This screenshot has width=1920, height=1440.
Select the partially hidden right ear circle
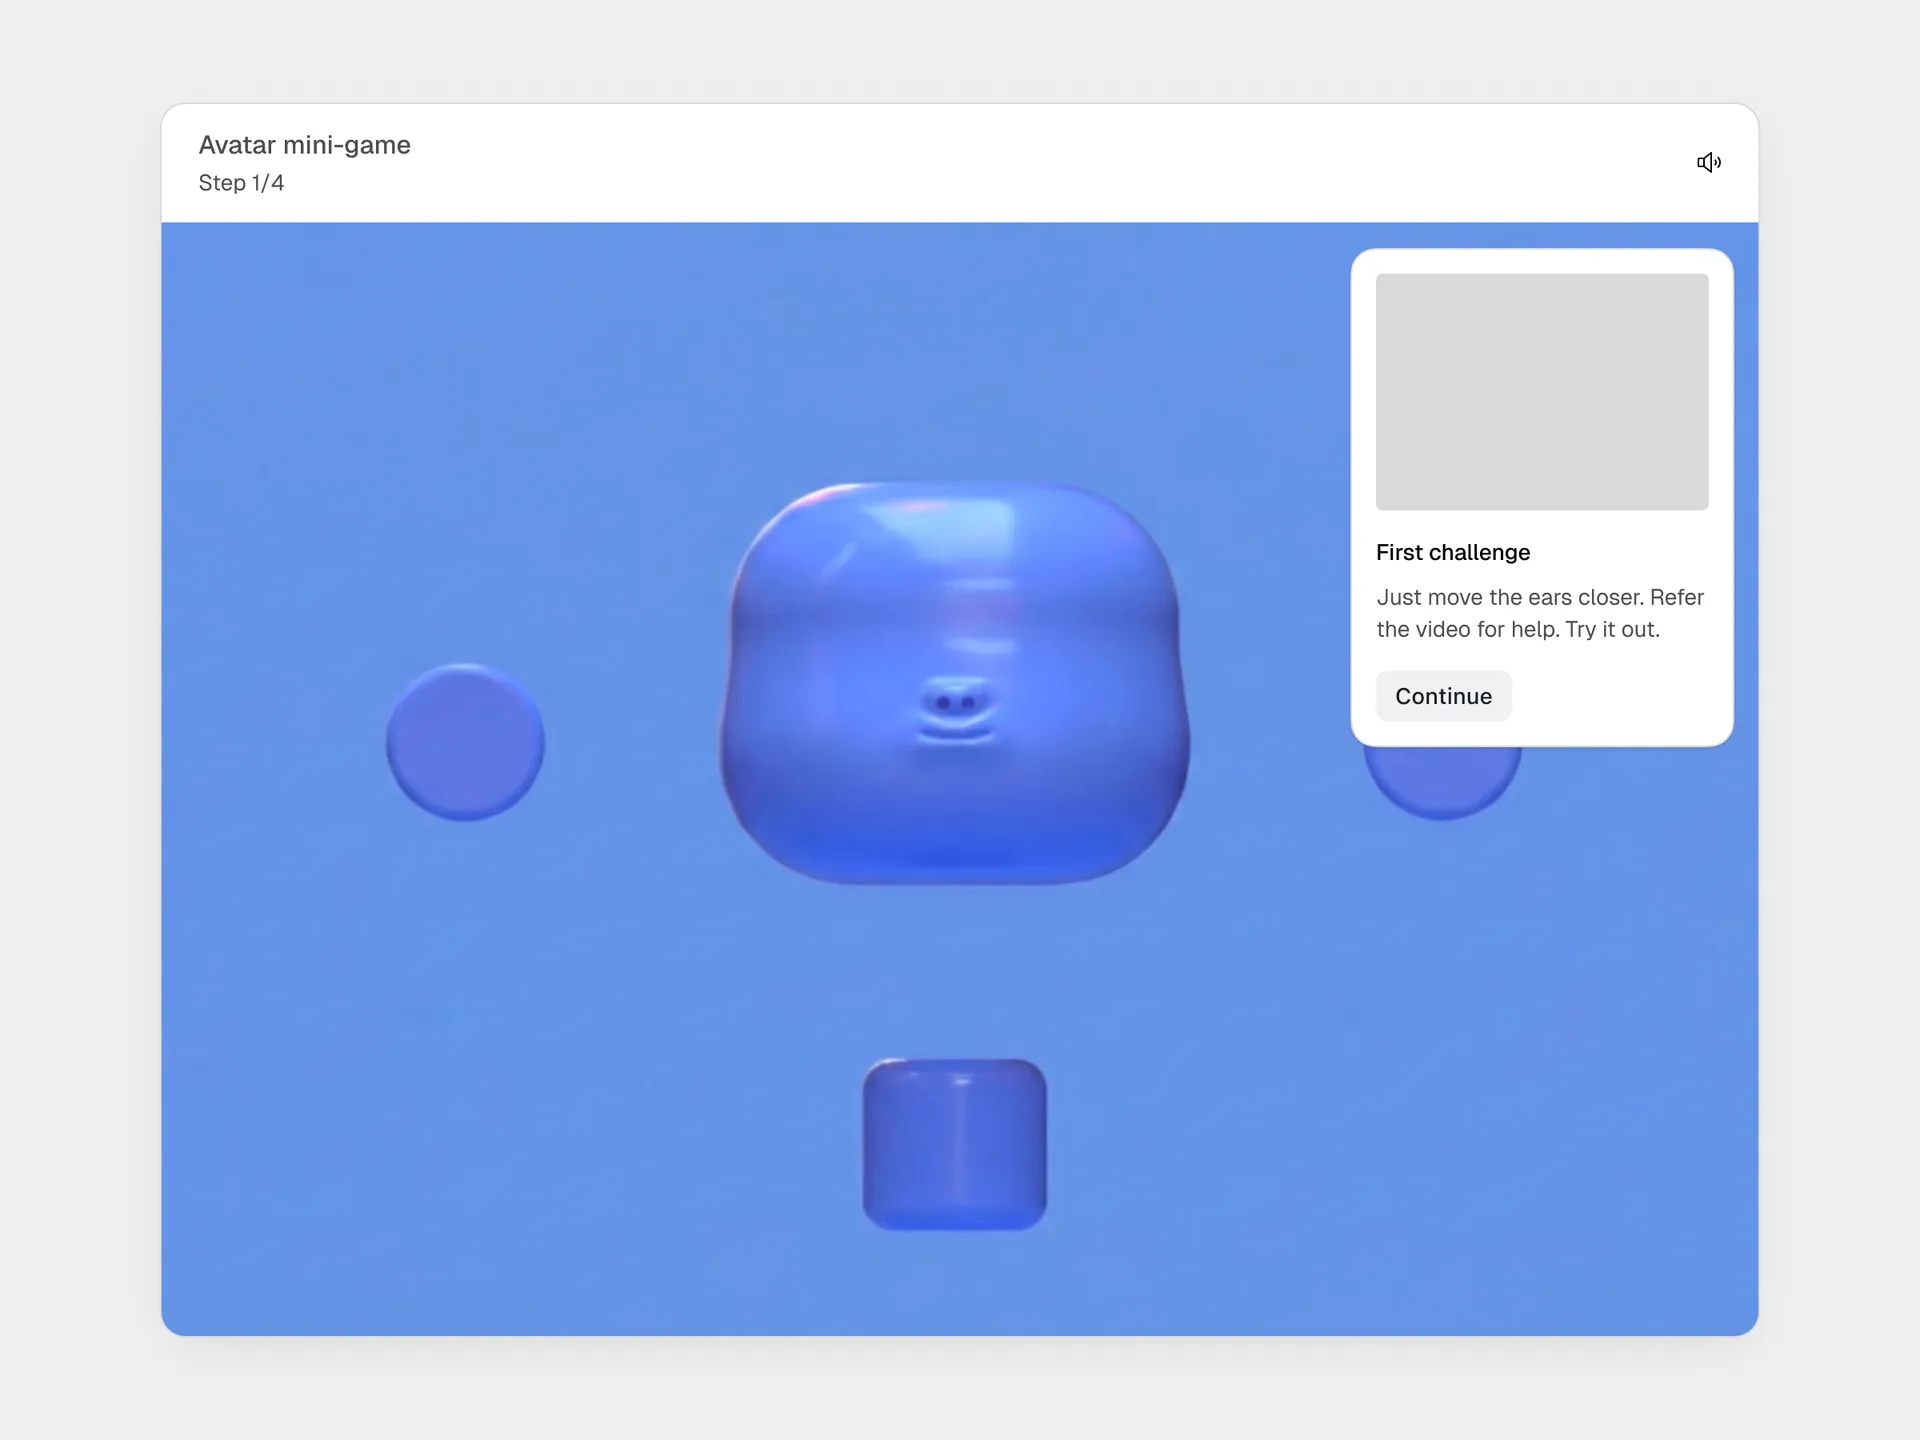coord(1441,781)
